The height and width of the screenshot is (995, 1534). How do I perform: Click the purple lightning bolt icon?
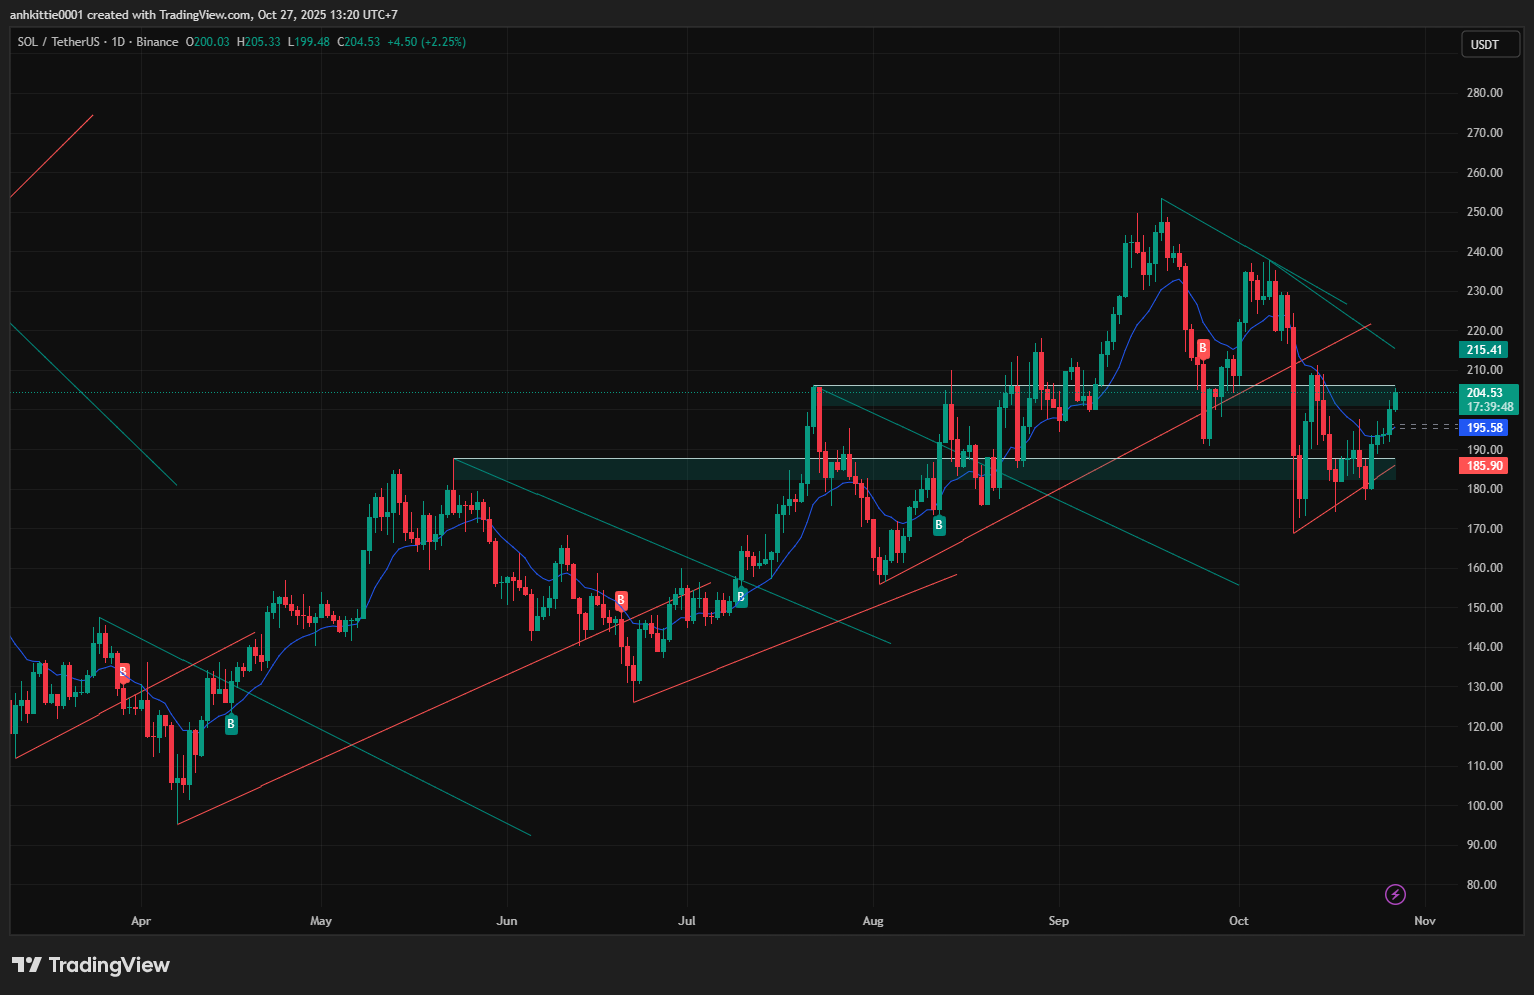click(1395, 894)
